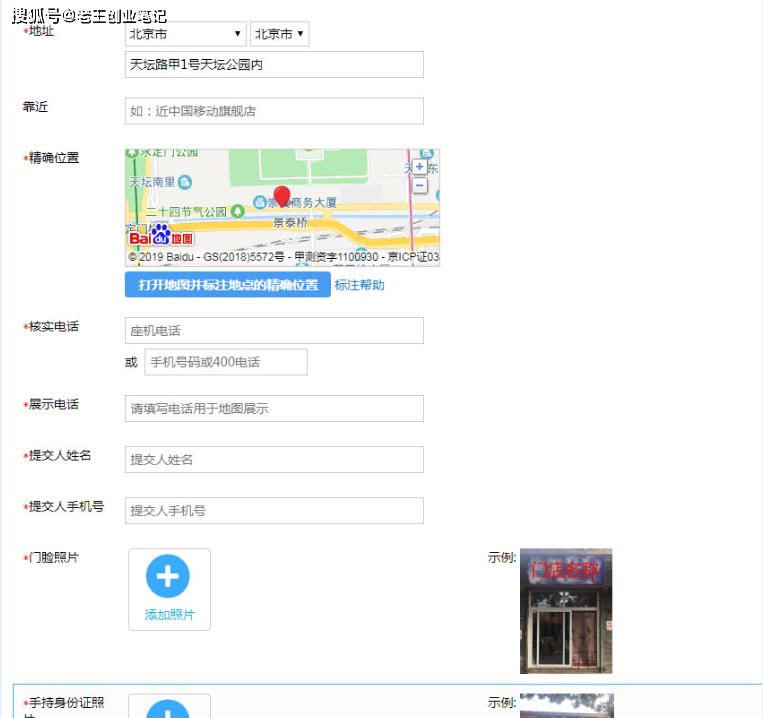Open the city dropdown next to province
Image resolution: width=763 pixels, height=718 pixels.
(x=279, y=34)
